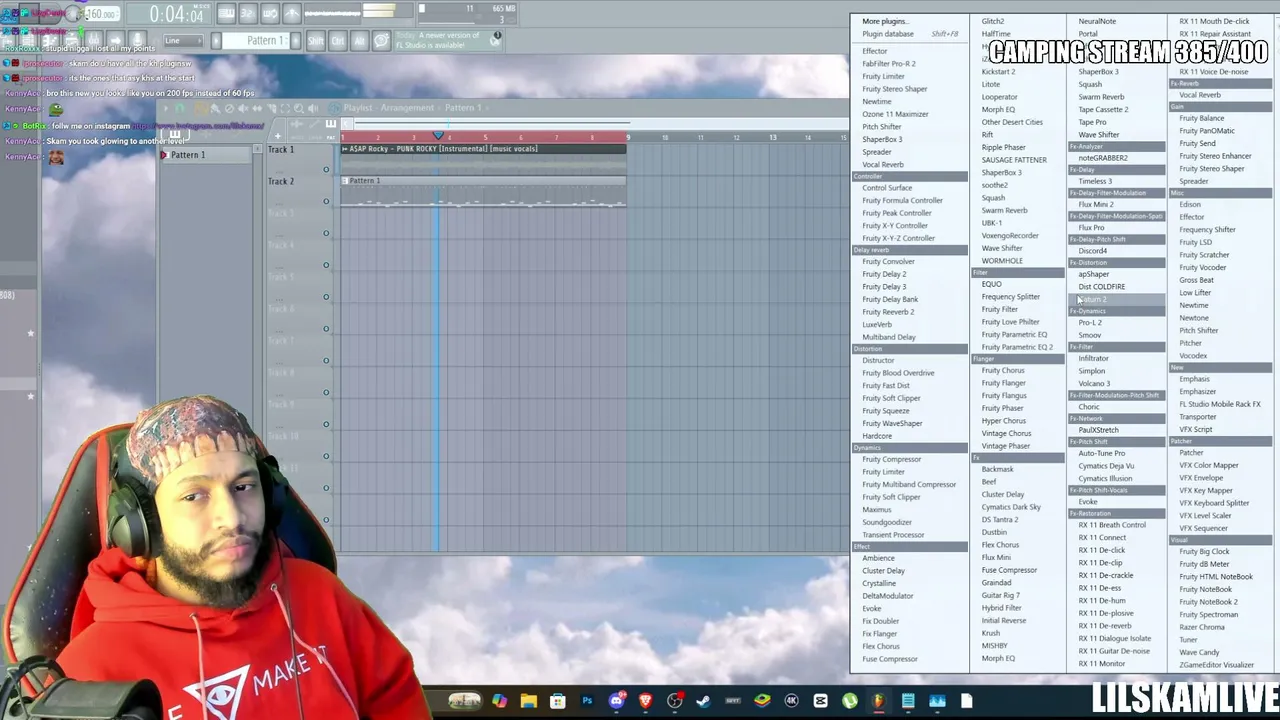This screenshot has width=1280, height=720.
Task: Click the Instagram link in chat
Action: click(x=199, y=126)
